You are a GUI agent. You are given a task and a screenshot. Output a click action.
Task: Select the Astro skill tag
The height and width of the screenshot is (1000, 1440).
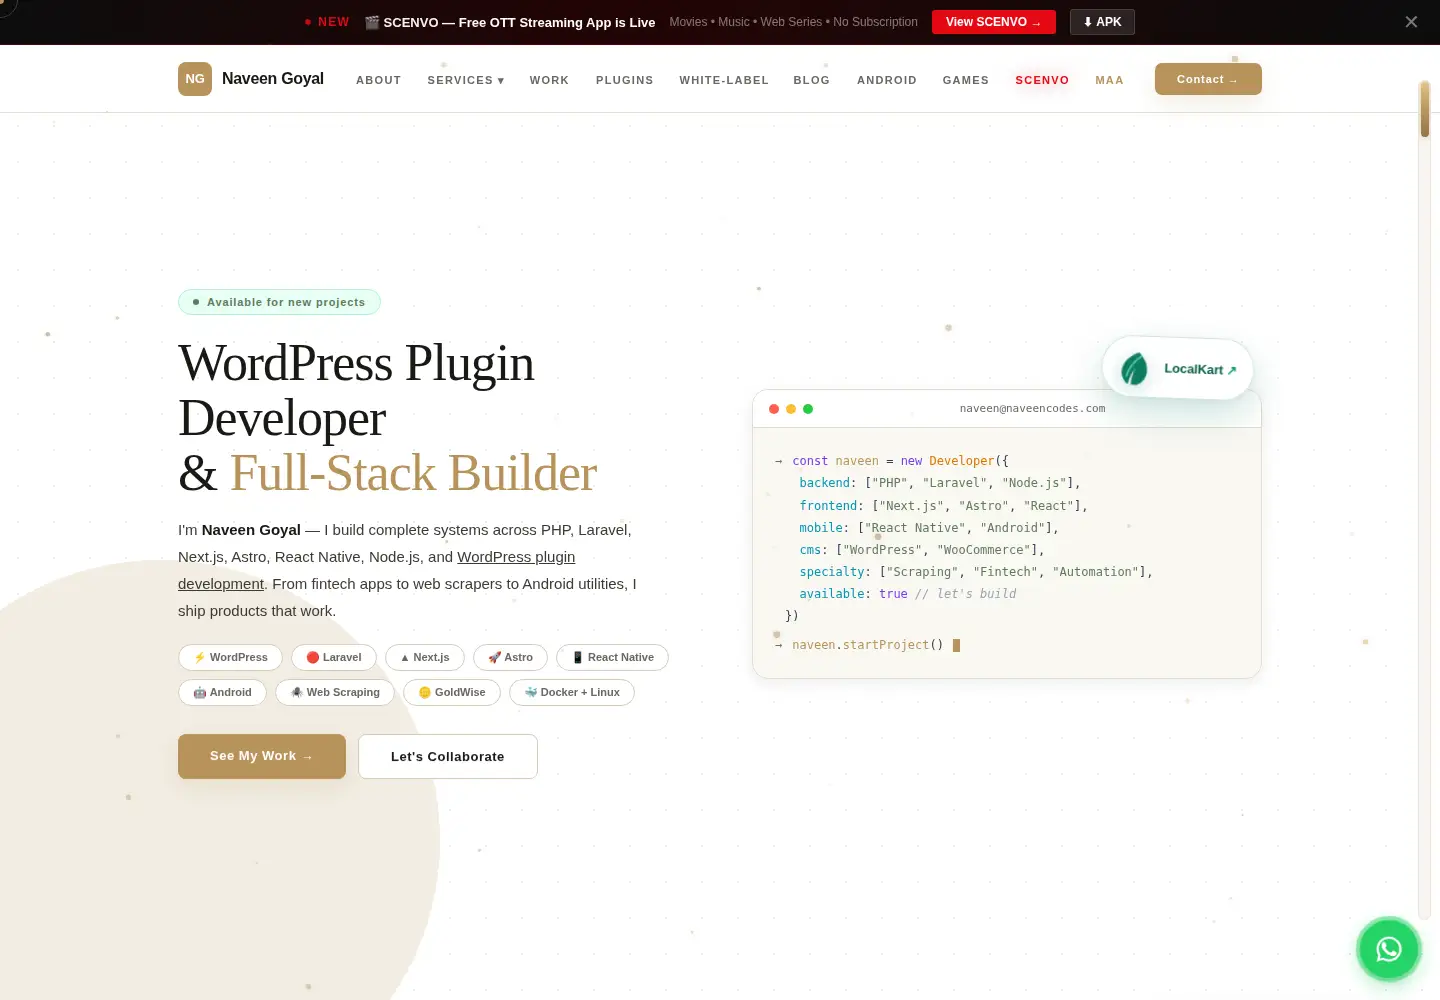[510, 657]
